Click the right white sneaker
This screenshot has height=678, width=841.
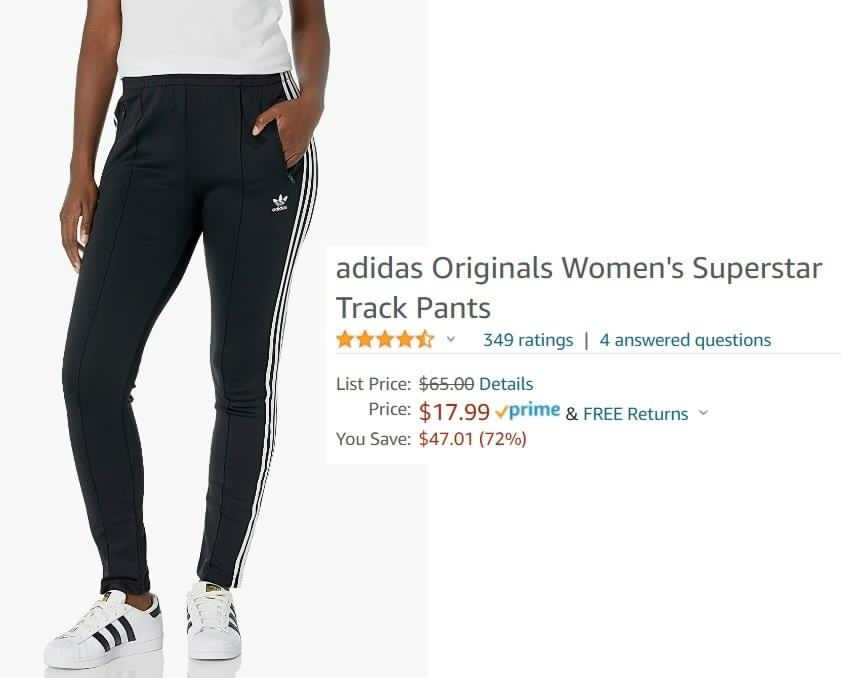pos(213,621)
